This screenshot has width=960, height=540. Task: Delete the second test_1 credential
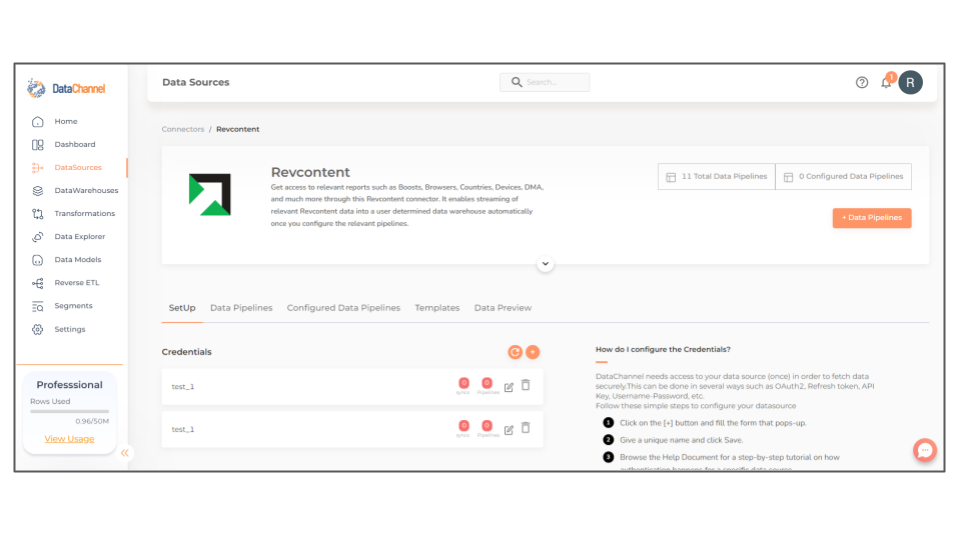pos(525,428)
